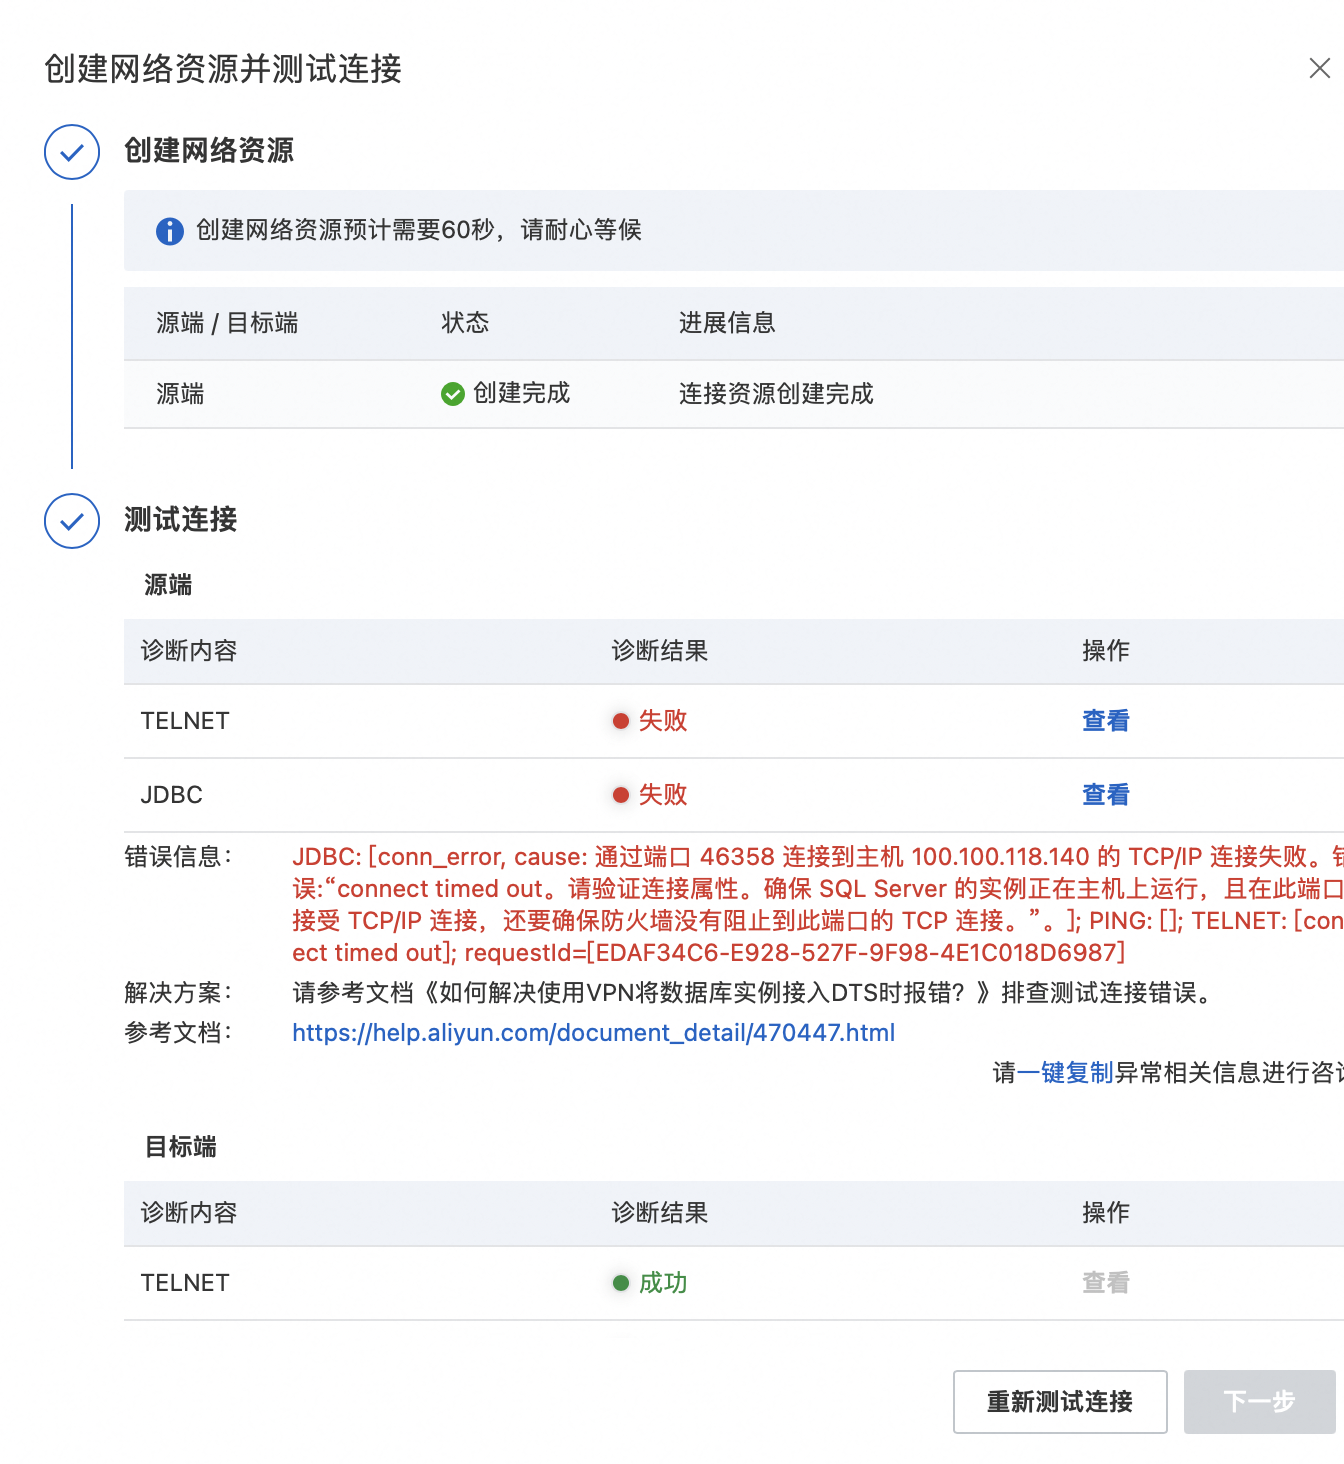The width and height of the screenshot is (1344, 1464).
Task: Click the 成功 result in target TELNET row
Action: 663,1283
